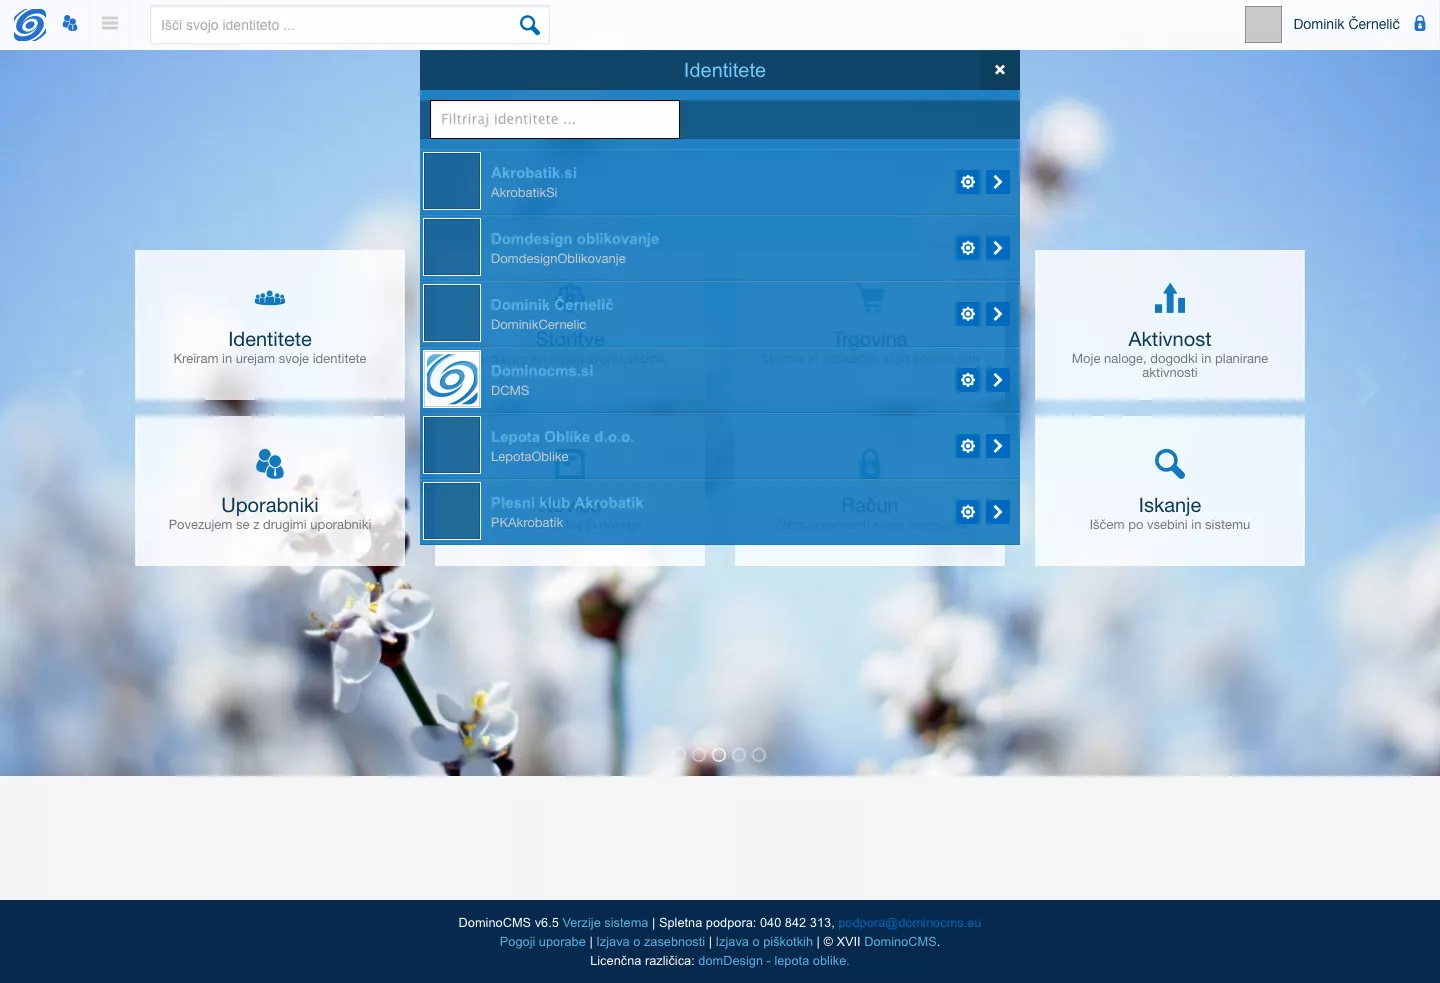Open settings gear for Akrobatik.si
1440x983 pixels.
tap(968, 182)
